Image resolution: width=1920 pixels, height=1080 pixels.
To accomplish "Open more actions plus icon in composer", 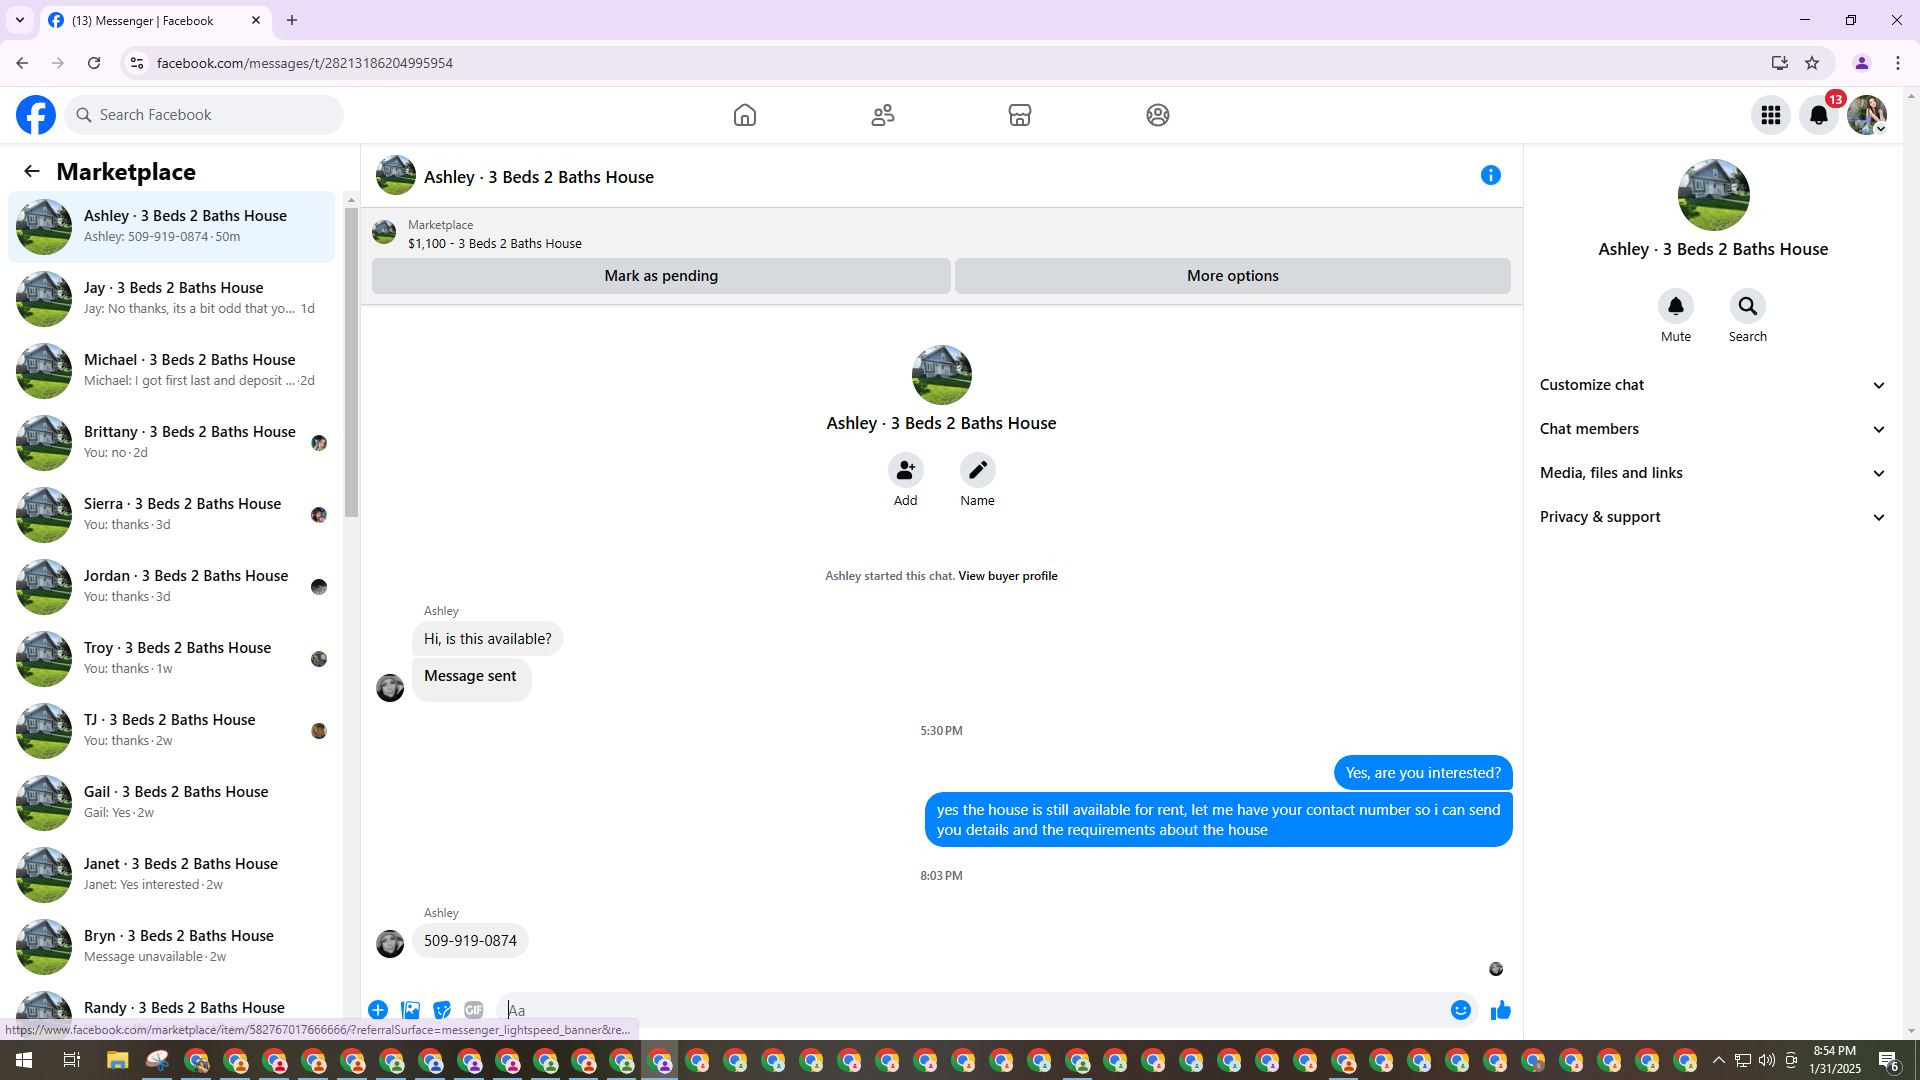I will (378, 1010).
